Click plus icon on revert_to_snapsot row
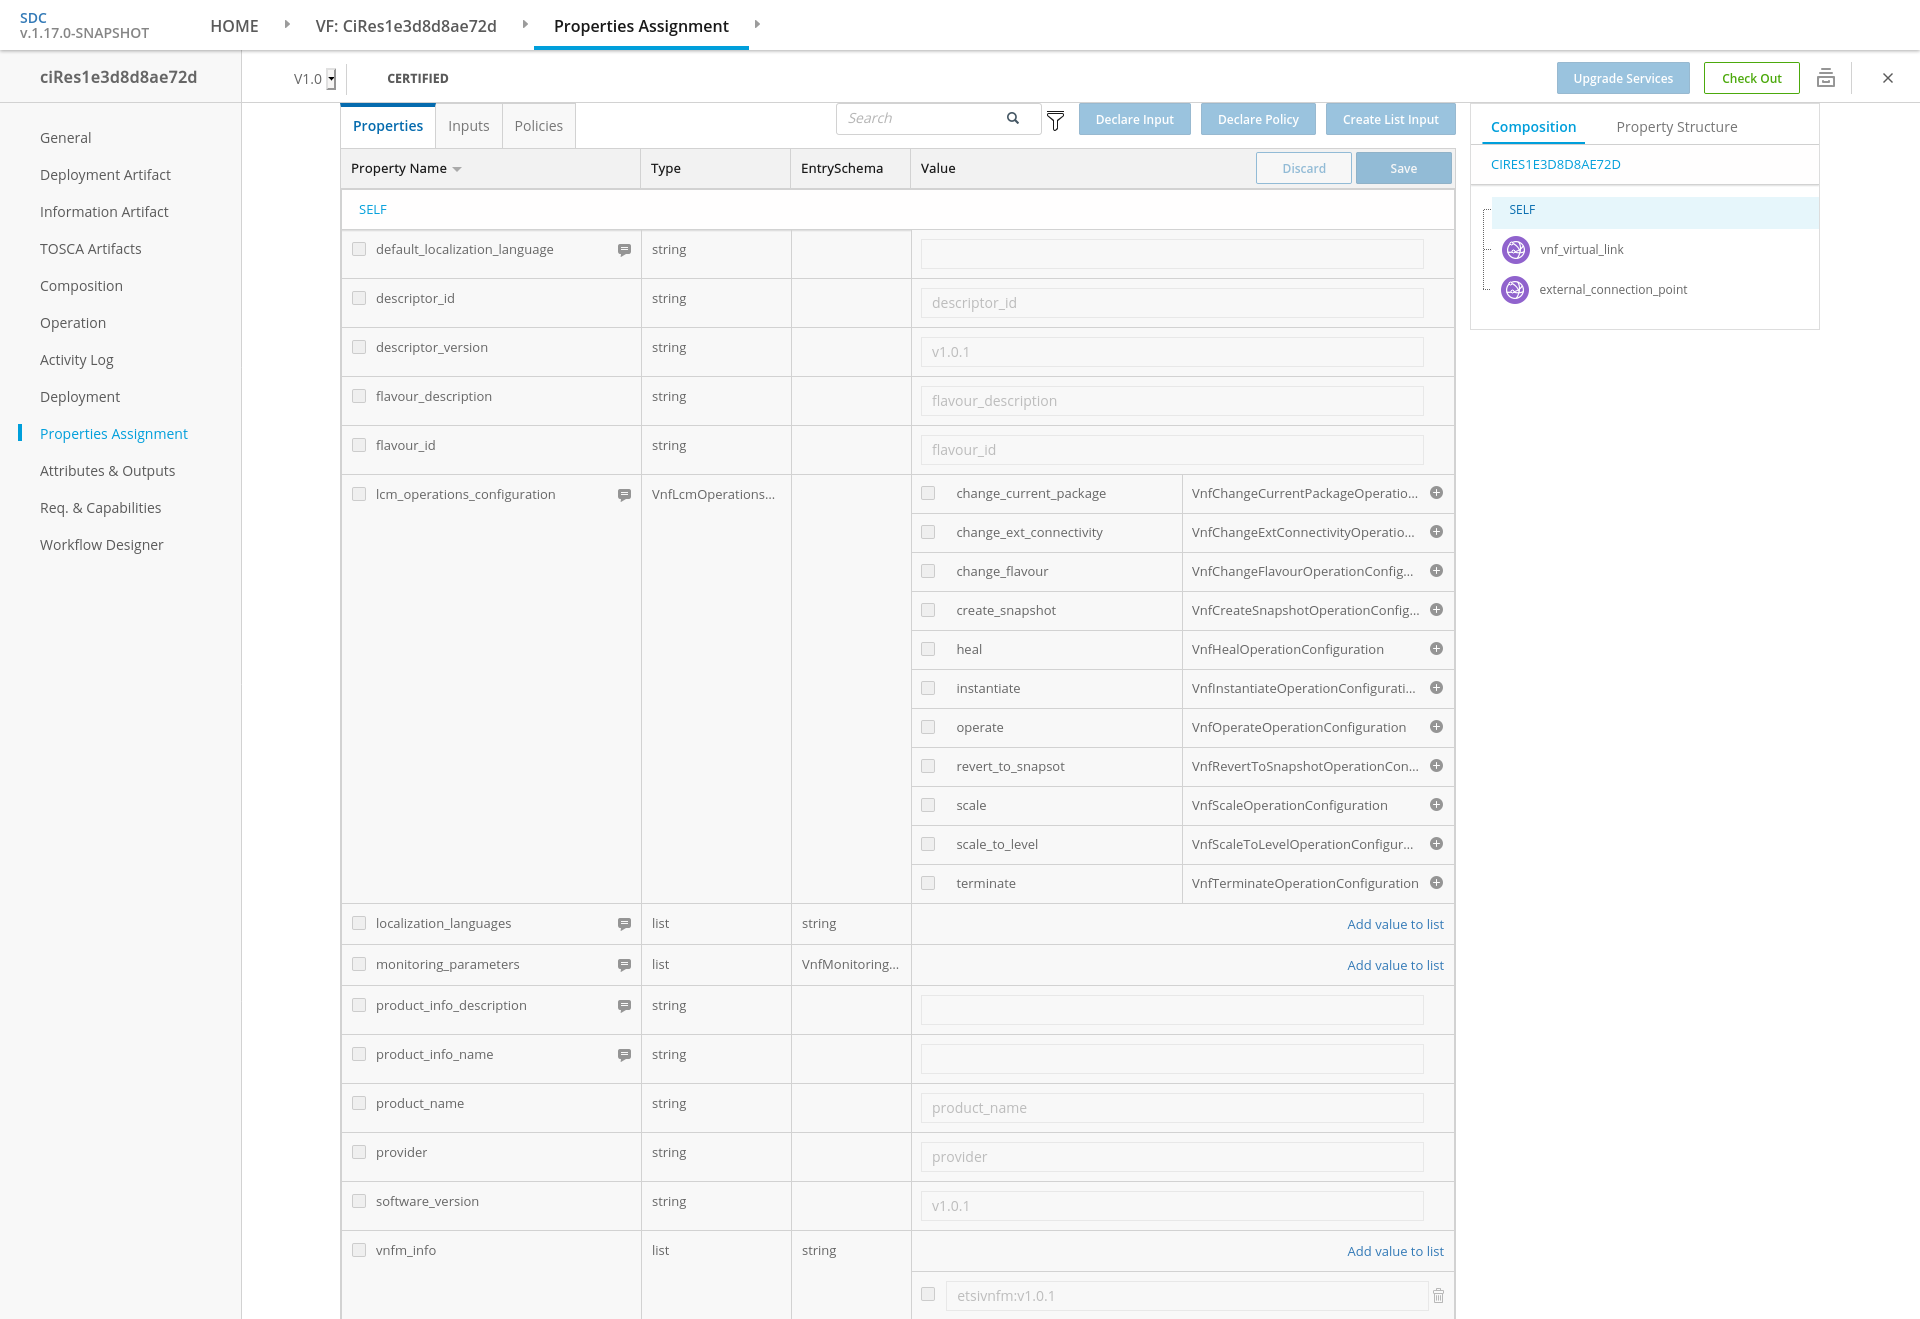The image size is (1920, 1319). [x=1436, y=766]
